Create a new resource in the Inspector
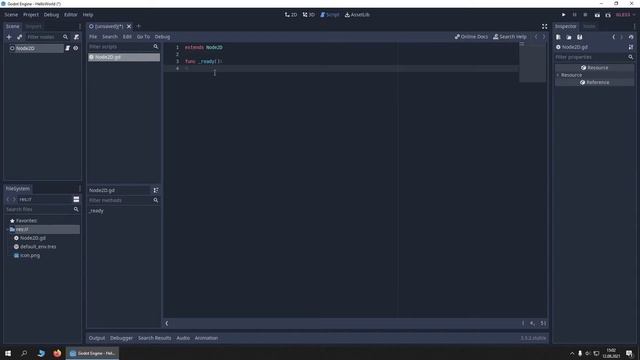 coord(558,37)
